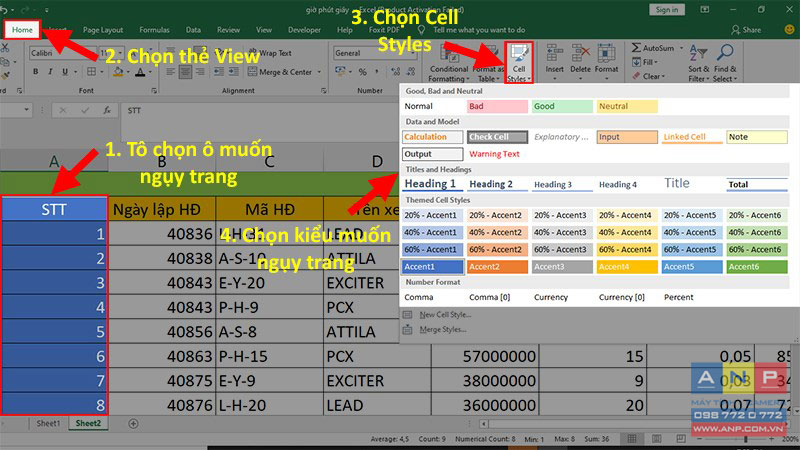Open the Sheet1 worksheet tab
The height and width of the screenshot is (450, 800).
(x=48, y=423)
